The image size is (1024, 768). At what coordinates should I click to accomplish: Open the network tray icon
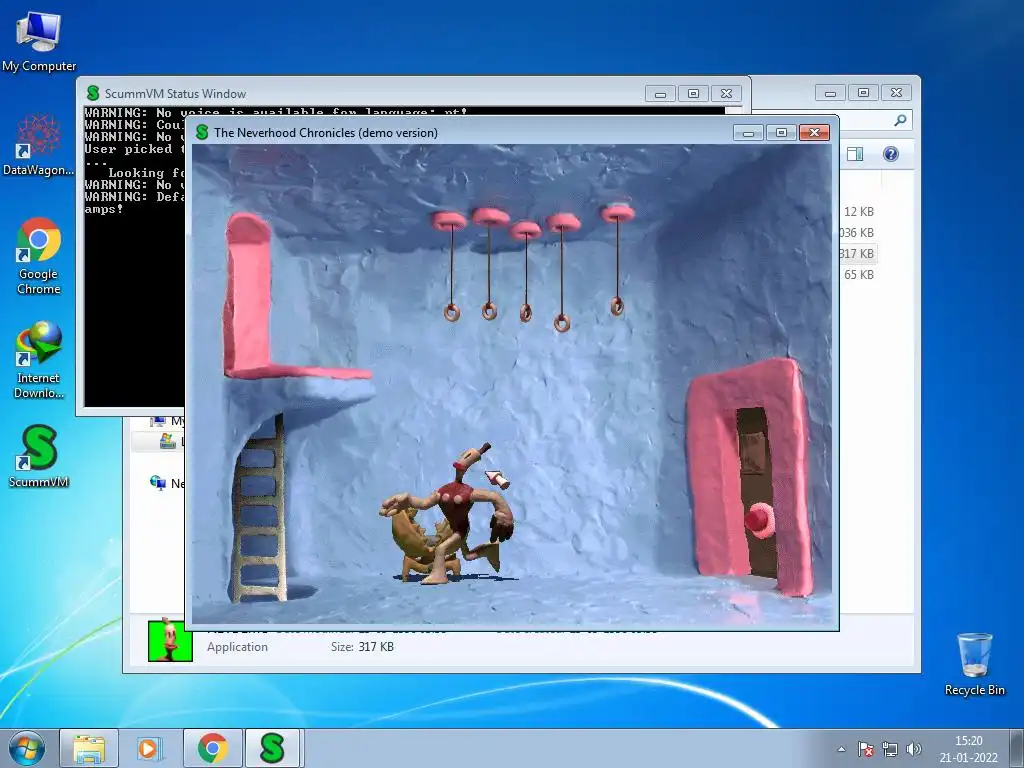(889, 749)
